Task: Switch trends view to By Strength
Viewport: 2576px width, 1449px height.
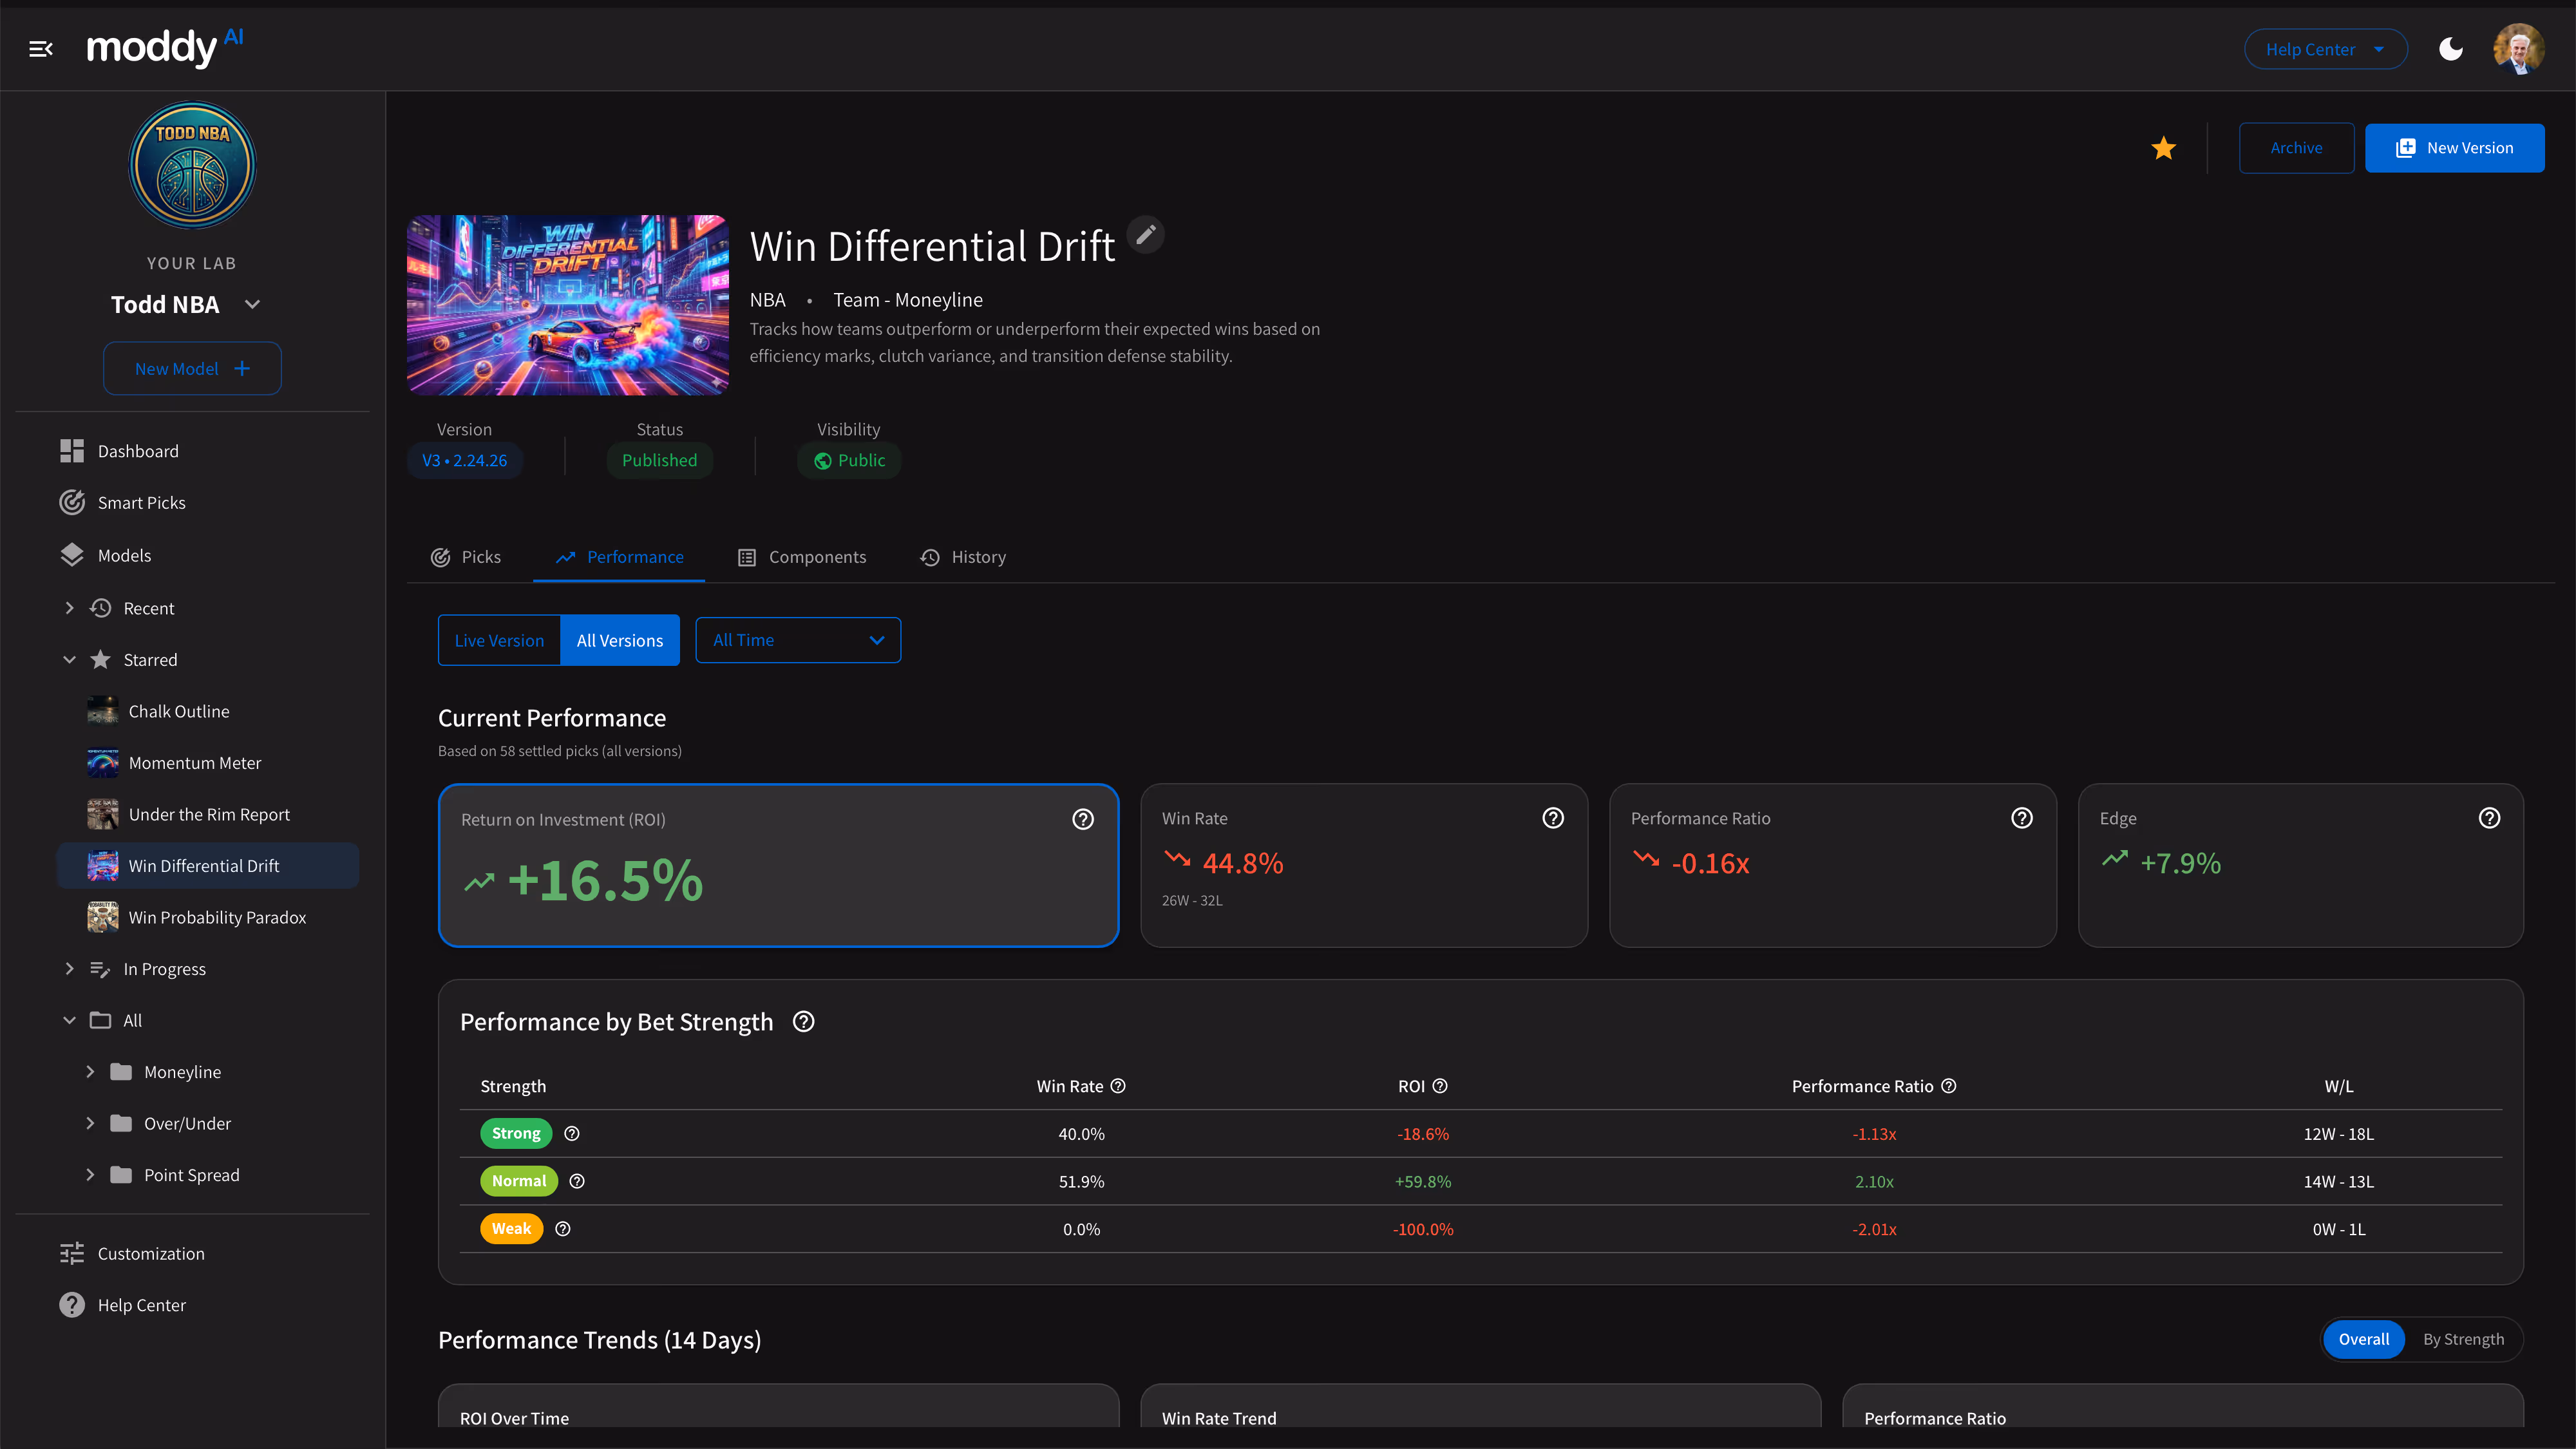Action: tap(2463, 1339)
